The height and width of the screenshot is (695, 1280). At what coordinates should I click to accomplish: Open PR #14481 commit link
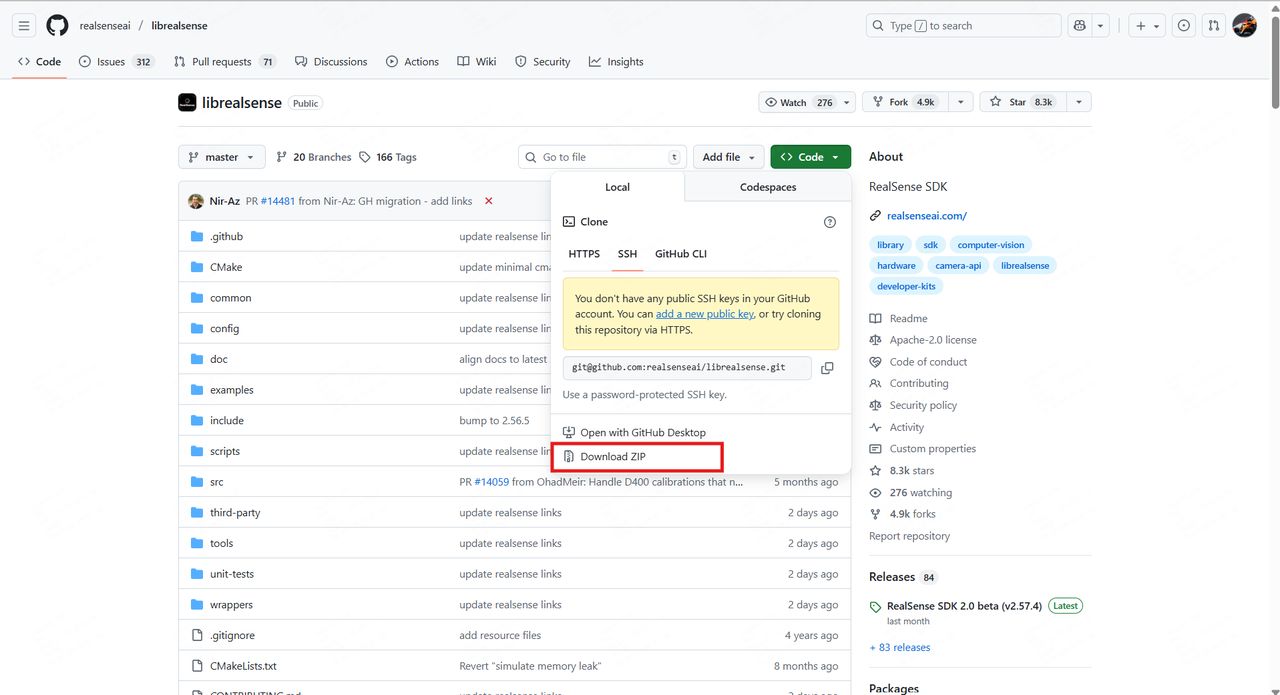(x=277, y=201)
